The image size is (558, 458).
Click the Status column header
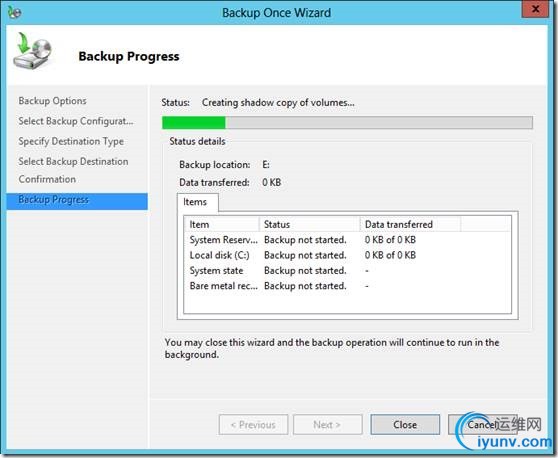pyautogui.click(x=310, y=224)
